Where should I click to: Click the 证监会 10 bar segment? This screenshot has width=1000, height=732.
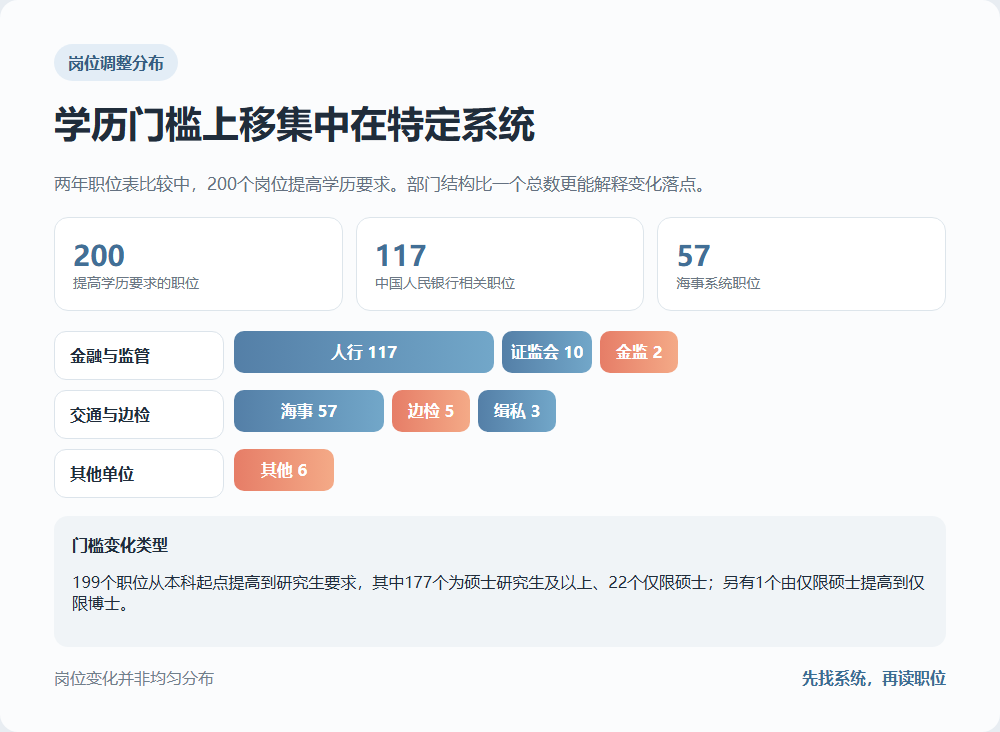click(547, 352)
